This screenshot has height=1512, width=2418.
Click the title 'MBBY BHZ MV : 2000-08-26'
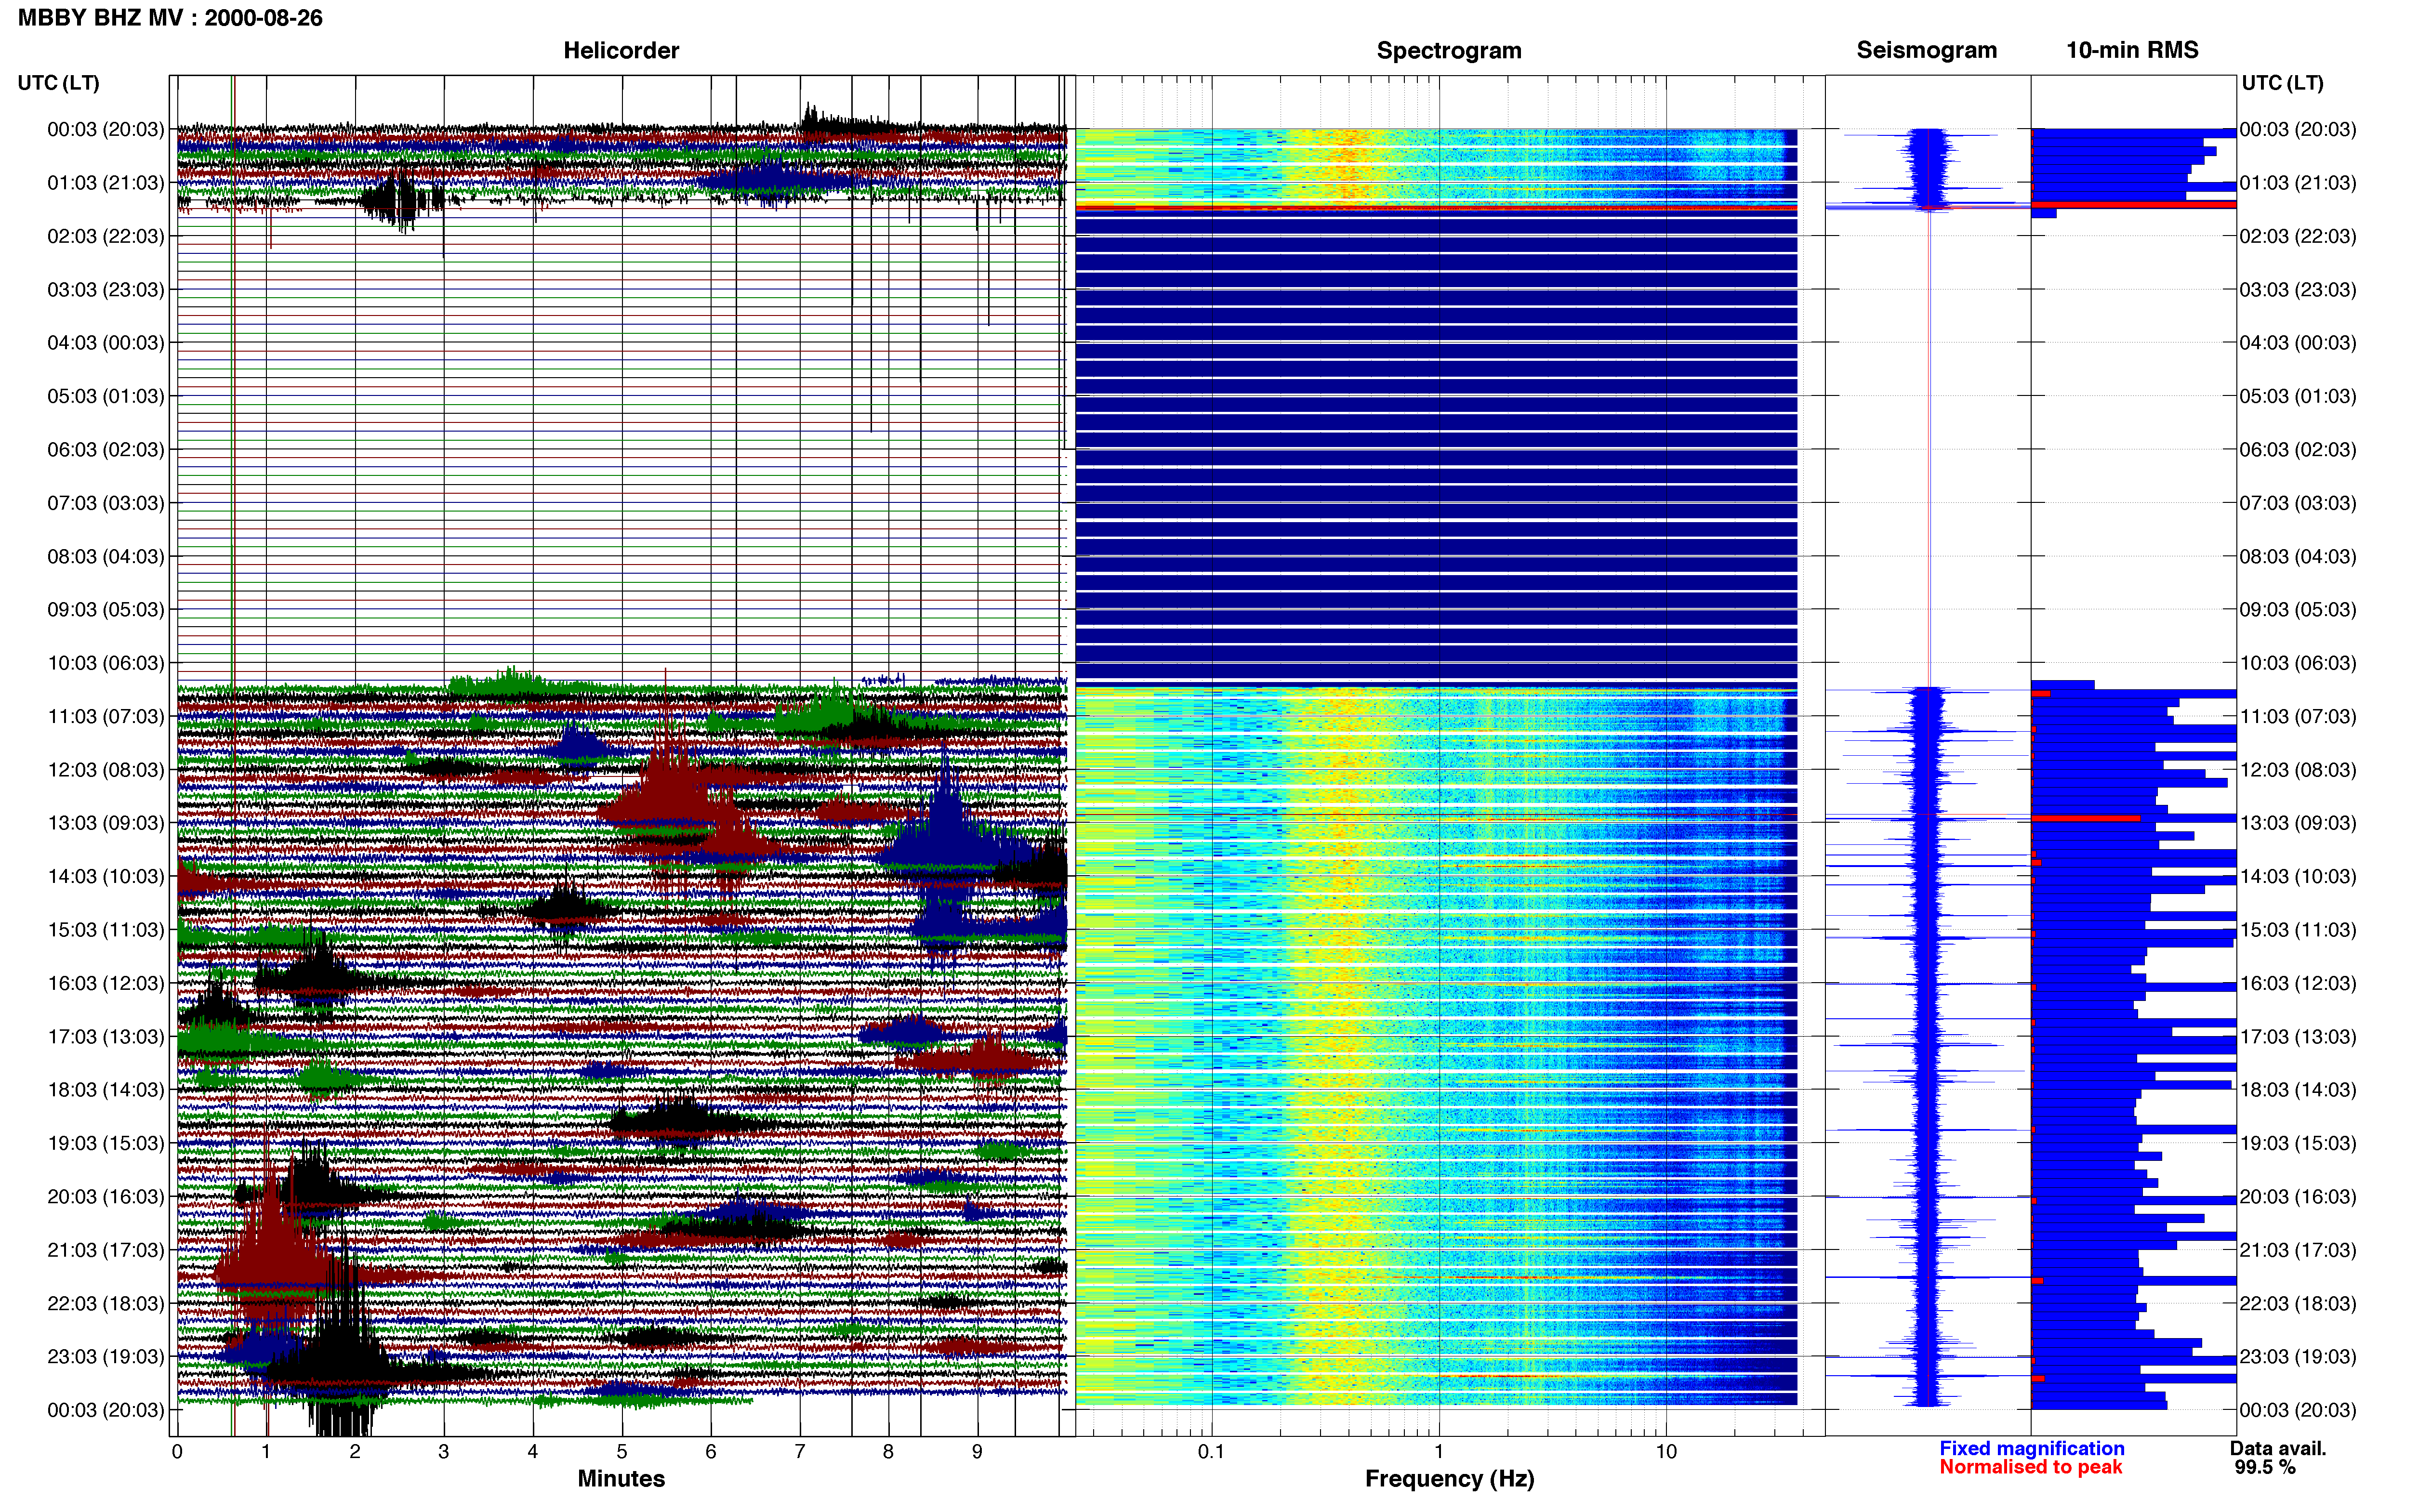point(170,18)
